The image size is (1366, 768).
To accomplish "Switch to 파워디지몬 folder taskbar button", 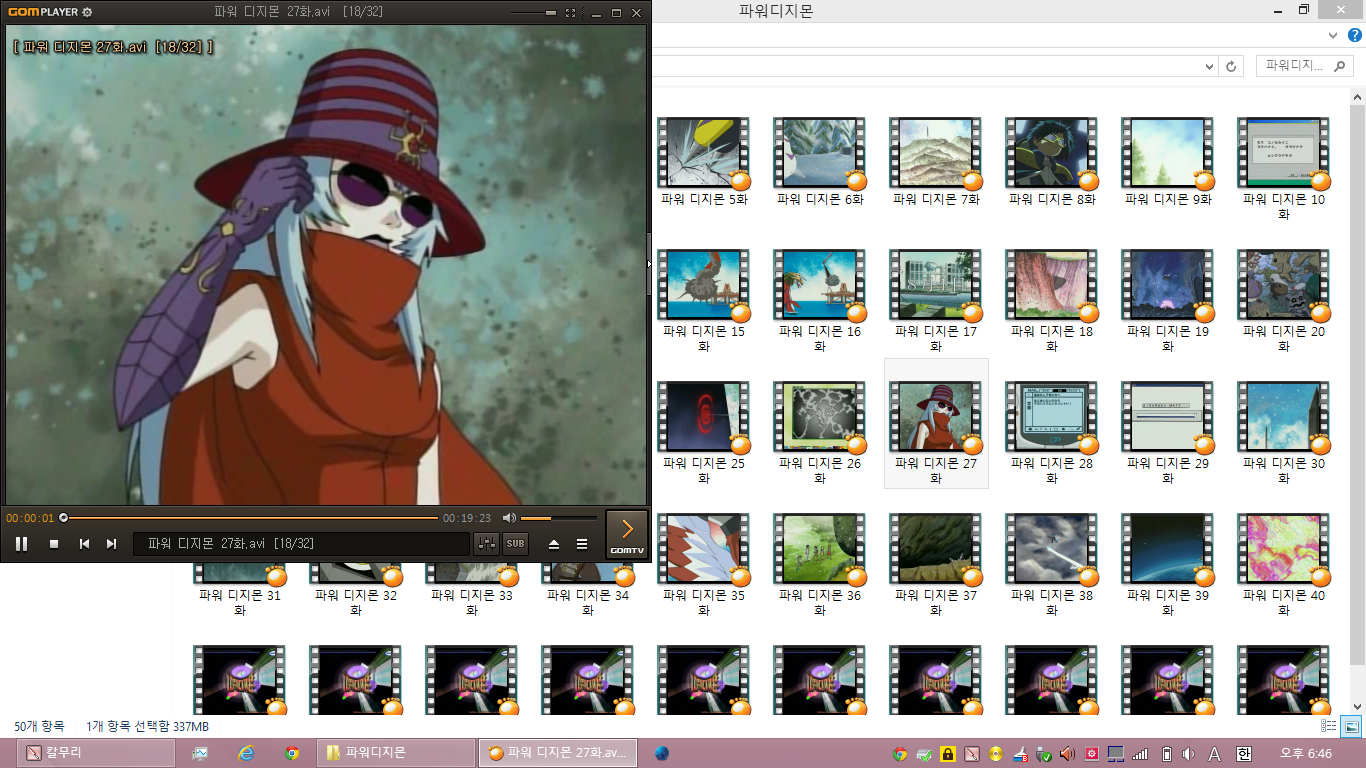I will (396, 753).
